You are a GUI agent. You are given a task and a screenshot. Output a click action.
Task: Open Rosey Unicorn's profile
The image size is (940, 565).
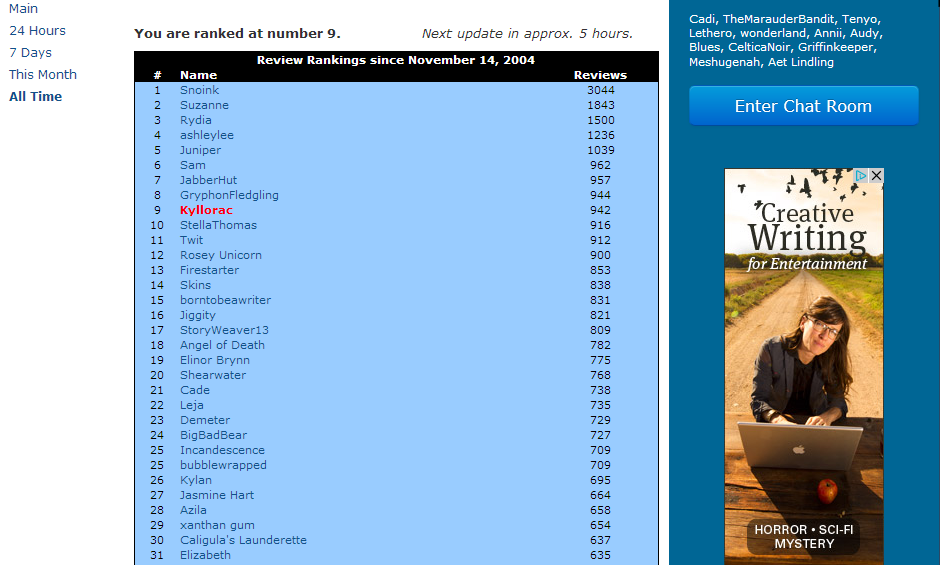221,255
